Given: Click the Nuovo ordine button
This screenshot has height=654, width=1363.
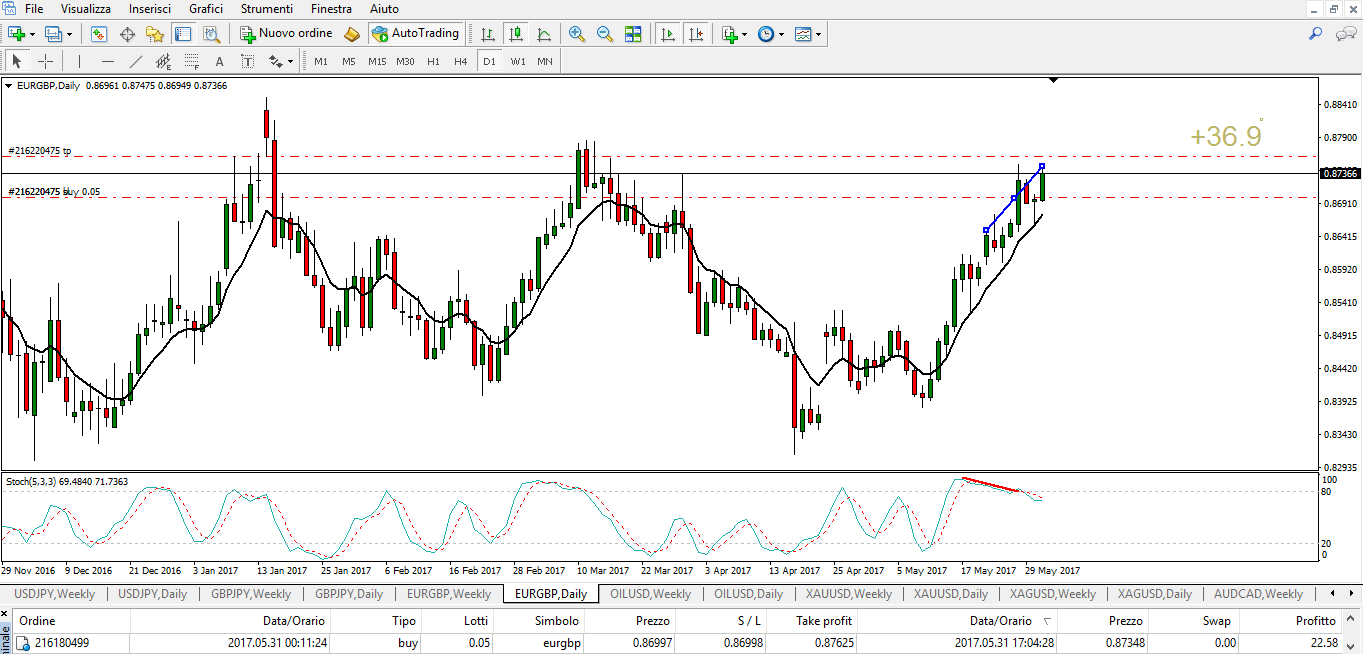Looking at the screenshot, I should tap(286, 34).
